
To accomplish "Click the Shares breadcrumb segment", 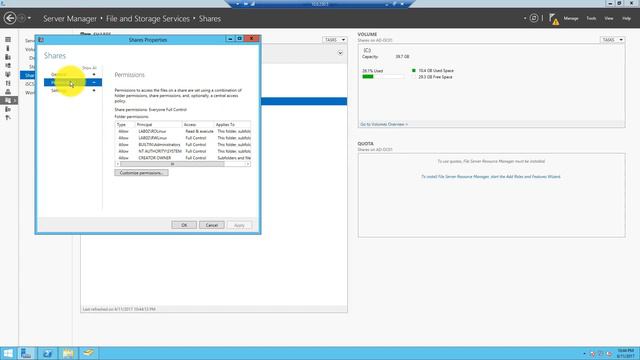I will [x=210, y=19].
